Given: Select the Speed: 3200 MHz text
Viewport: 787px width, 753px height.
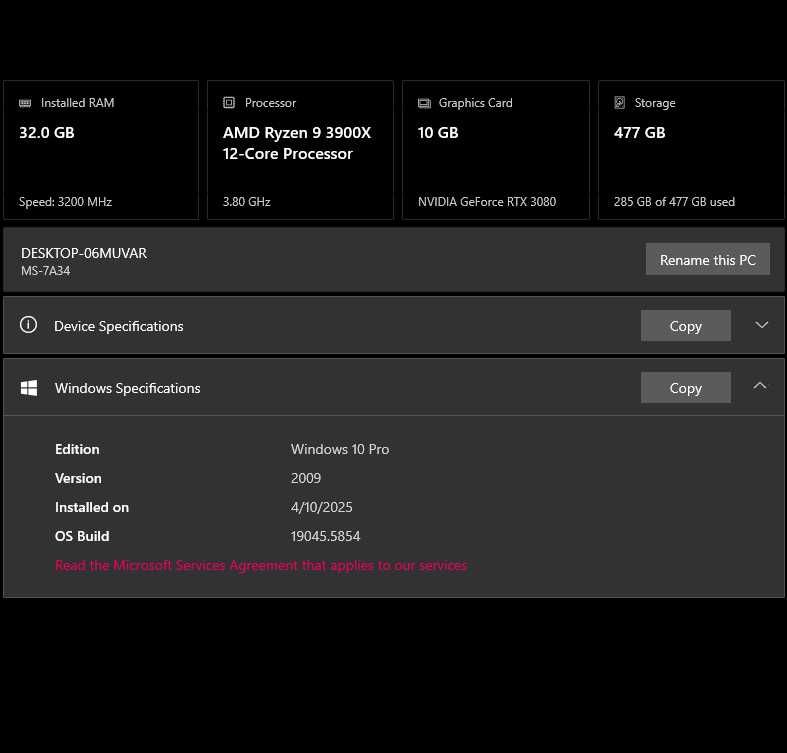Looking at the screenshot, I should 65,202.
